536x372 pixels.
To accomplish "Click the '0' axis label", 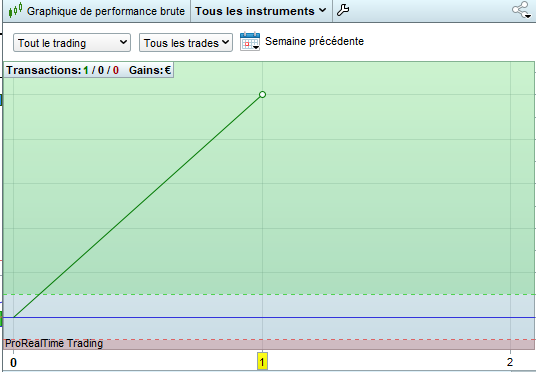I will tap(13, 363).
